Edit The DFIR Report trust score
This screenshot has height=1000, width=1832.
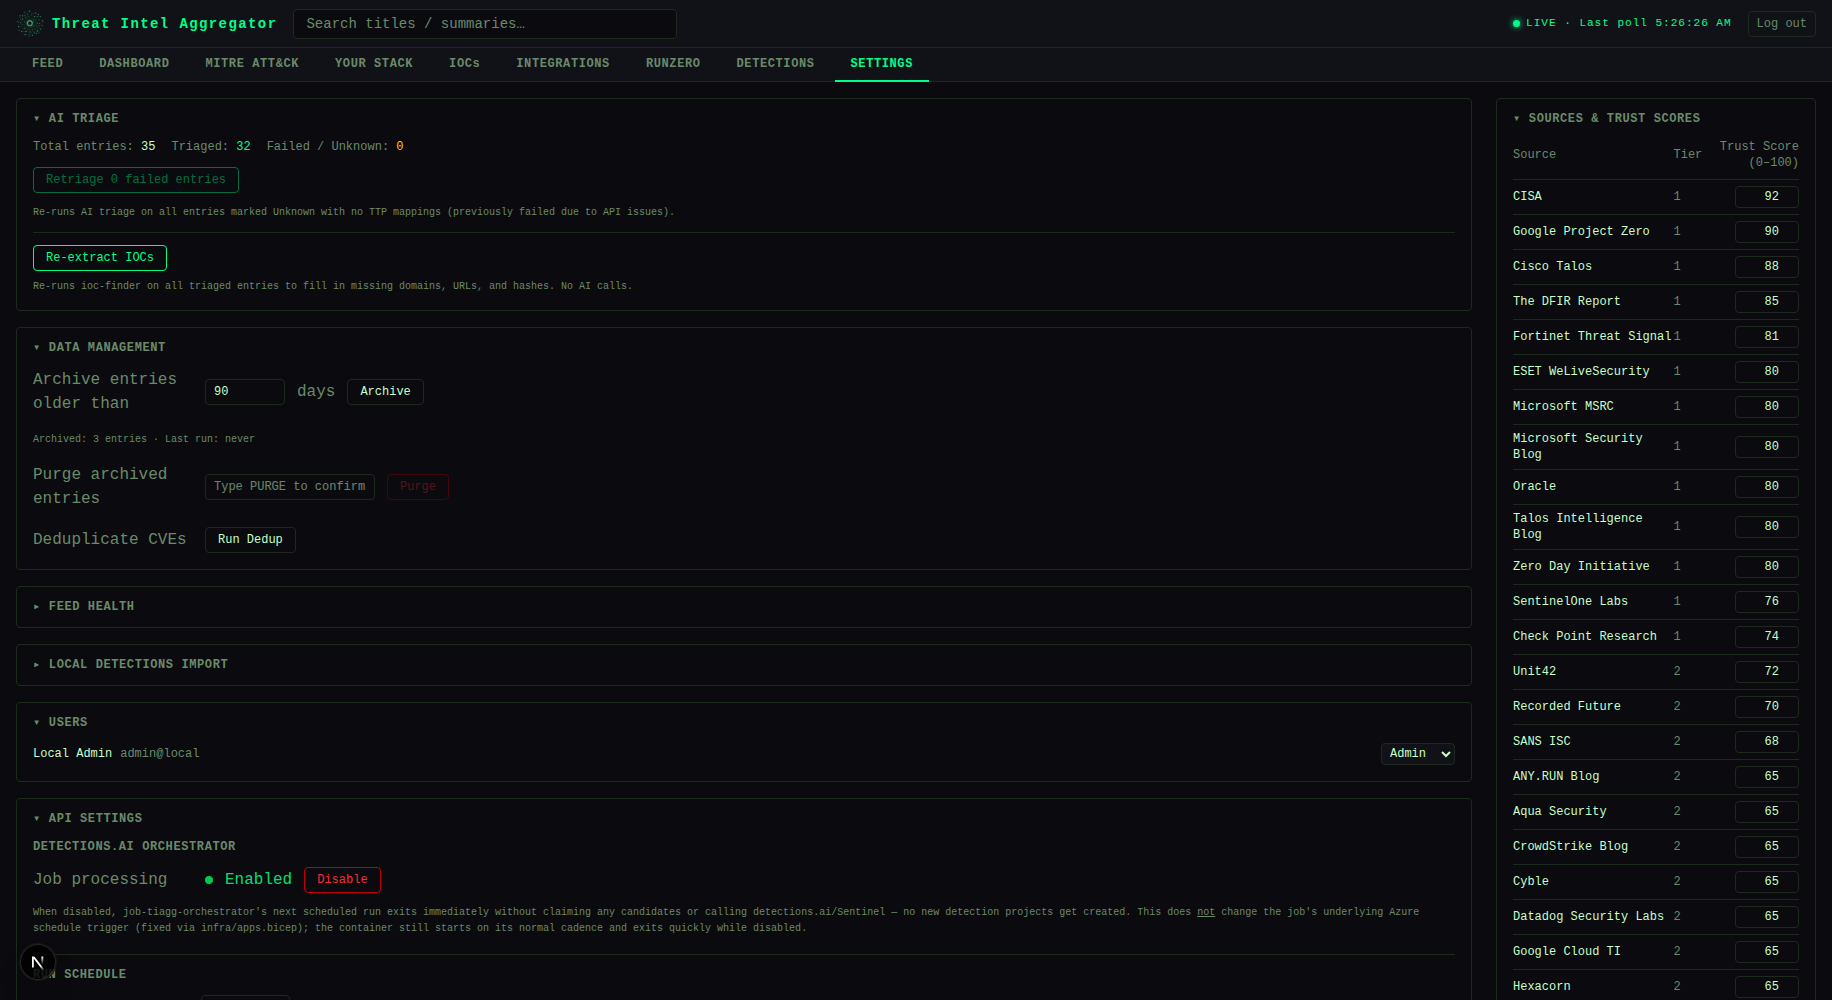(x=1766, y=302)
